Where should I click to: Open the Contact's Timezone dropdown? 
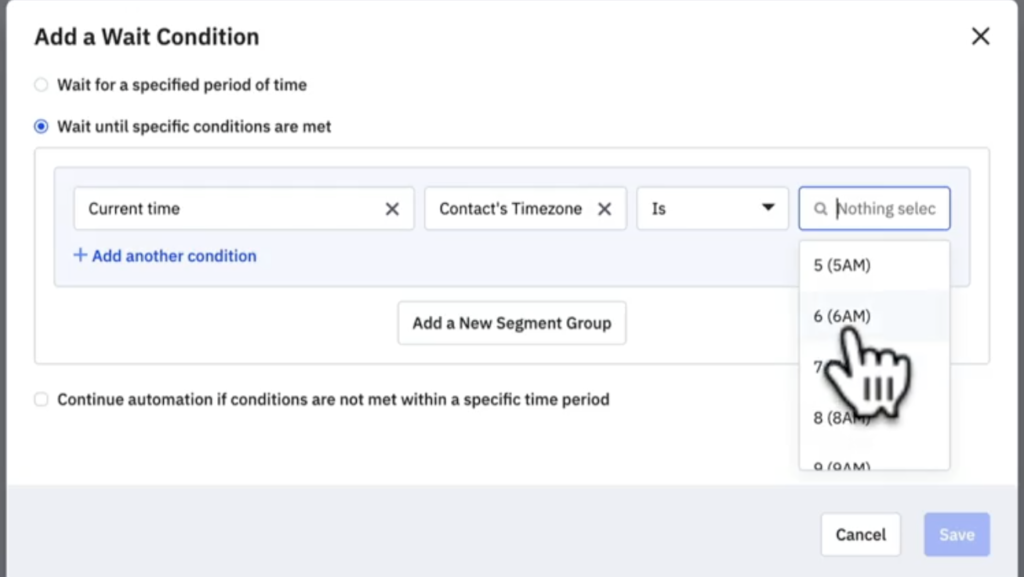pos(510,209)
